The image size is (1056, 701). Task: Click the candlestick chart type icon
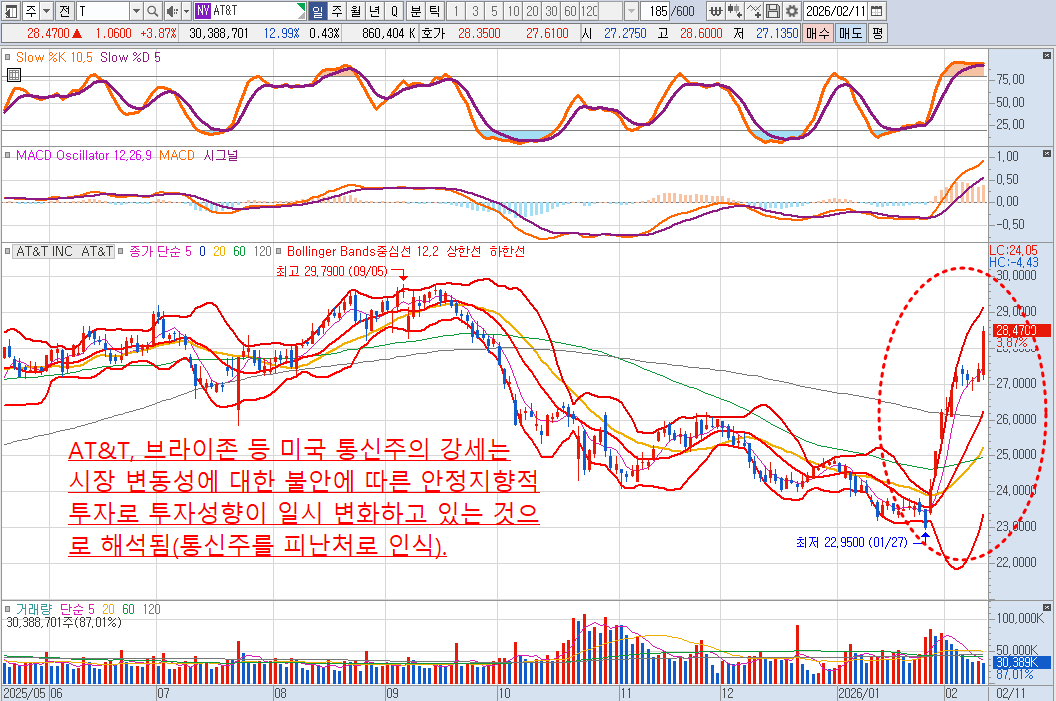(735, 11)
